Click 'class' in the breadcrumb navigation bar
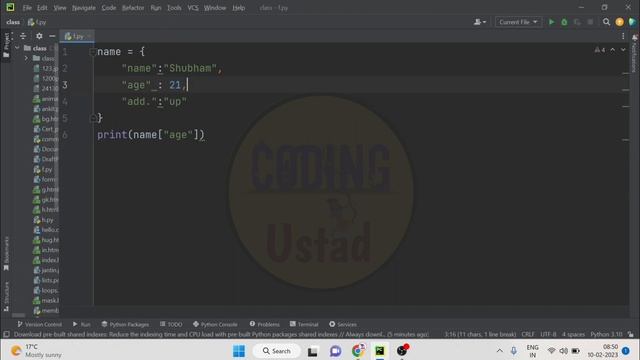 pos(13,22)
